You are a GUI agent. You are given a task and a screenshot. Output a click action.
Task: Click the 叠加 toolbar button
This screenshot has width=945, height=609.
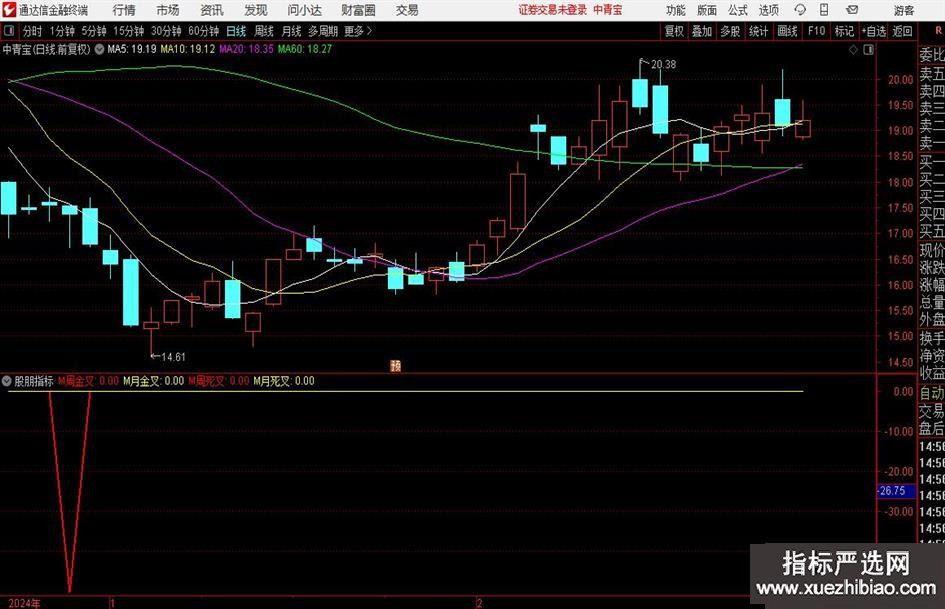click(702, 31)
